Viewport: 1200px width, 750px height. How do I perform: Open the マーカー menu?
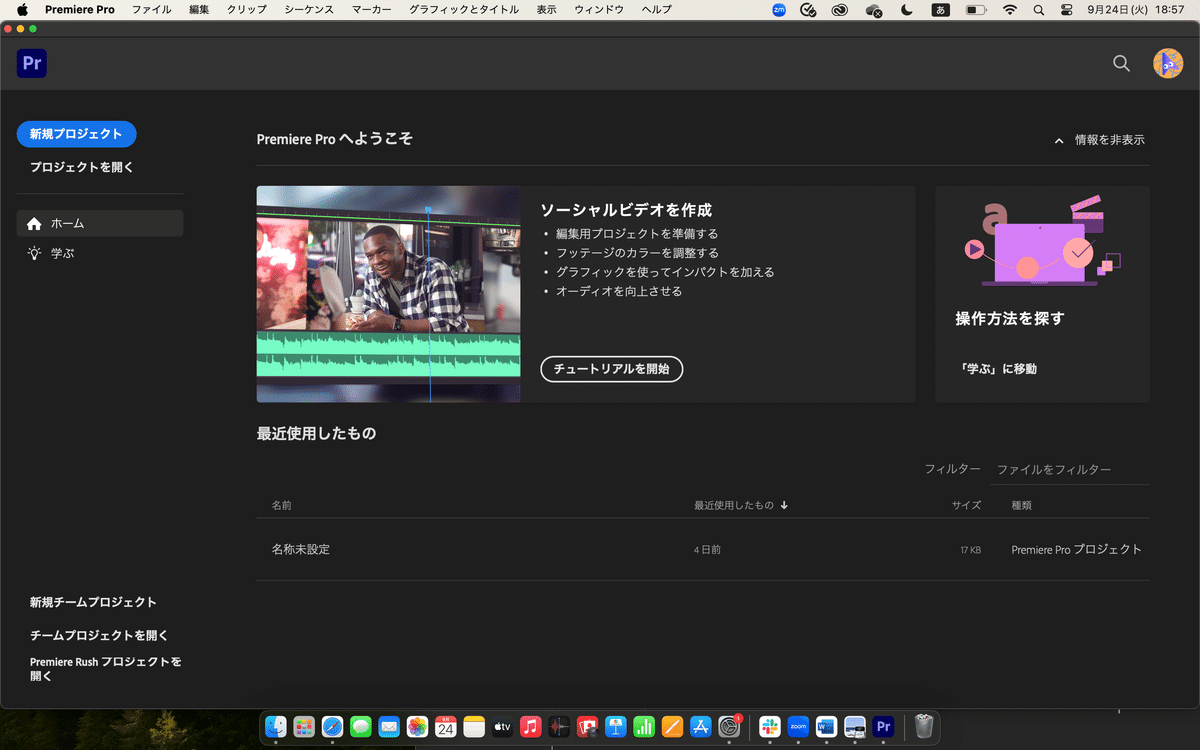click(x=372, y=10)
